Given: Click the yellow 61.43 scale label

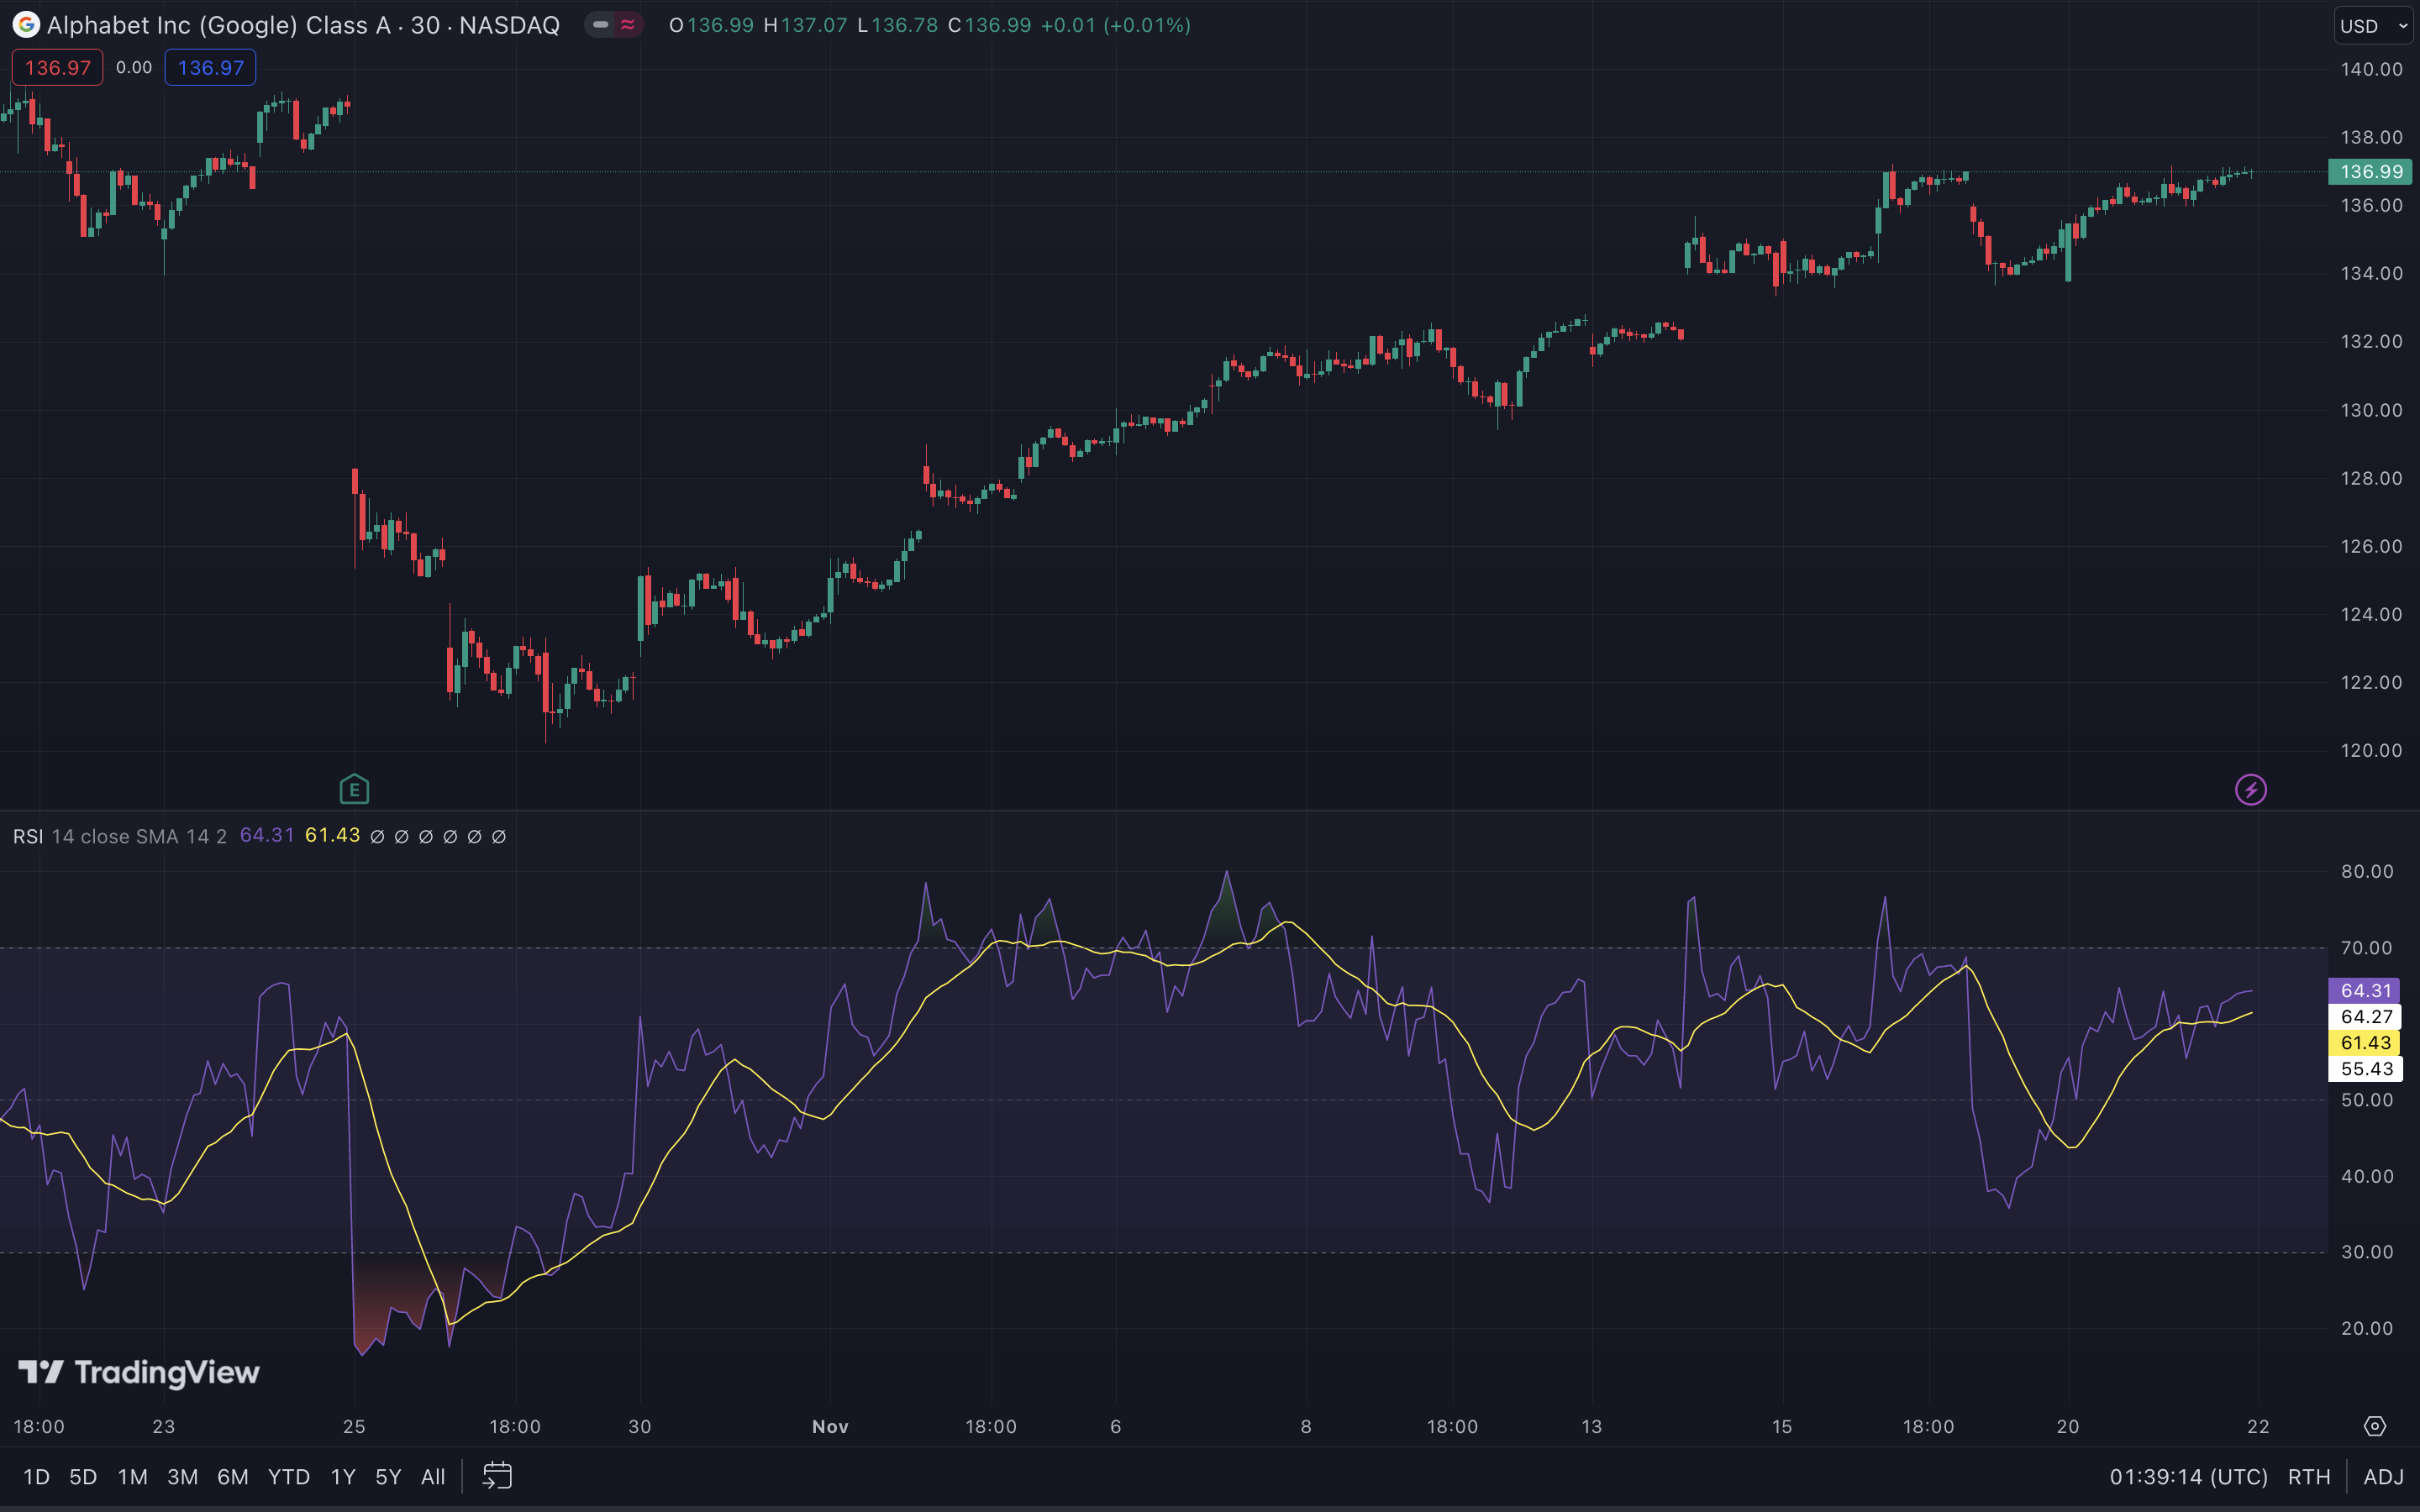Looking at the screenshot, I should pos(2364,1043).
